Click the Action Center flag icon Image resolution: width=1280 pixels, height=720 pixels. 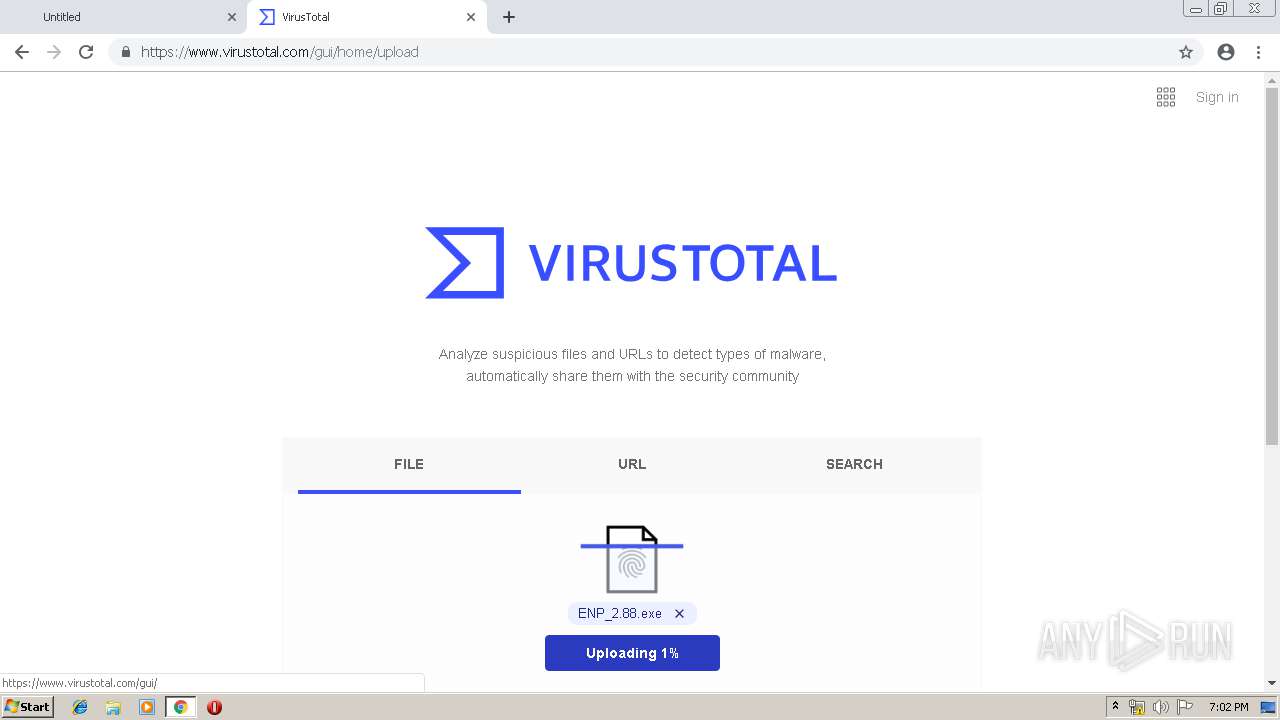1185,707
